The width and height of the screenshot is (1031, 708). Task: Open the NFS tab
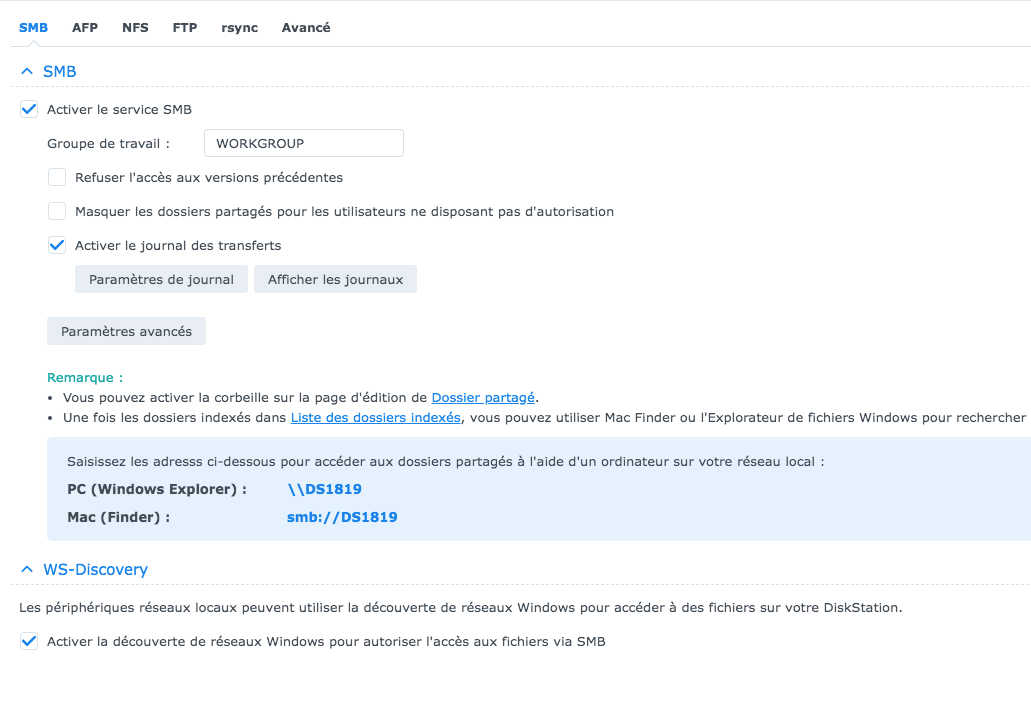click(135, 28)
